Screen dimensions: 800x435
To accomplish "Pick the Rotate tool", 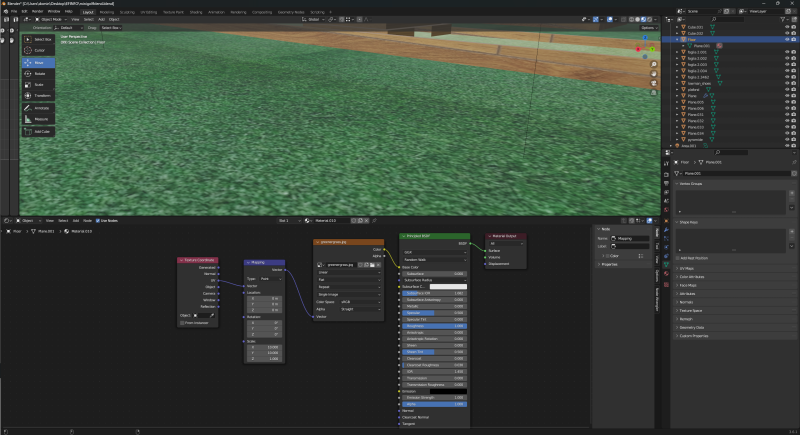I will (x=38, y=73).
